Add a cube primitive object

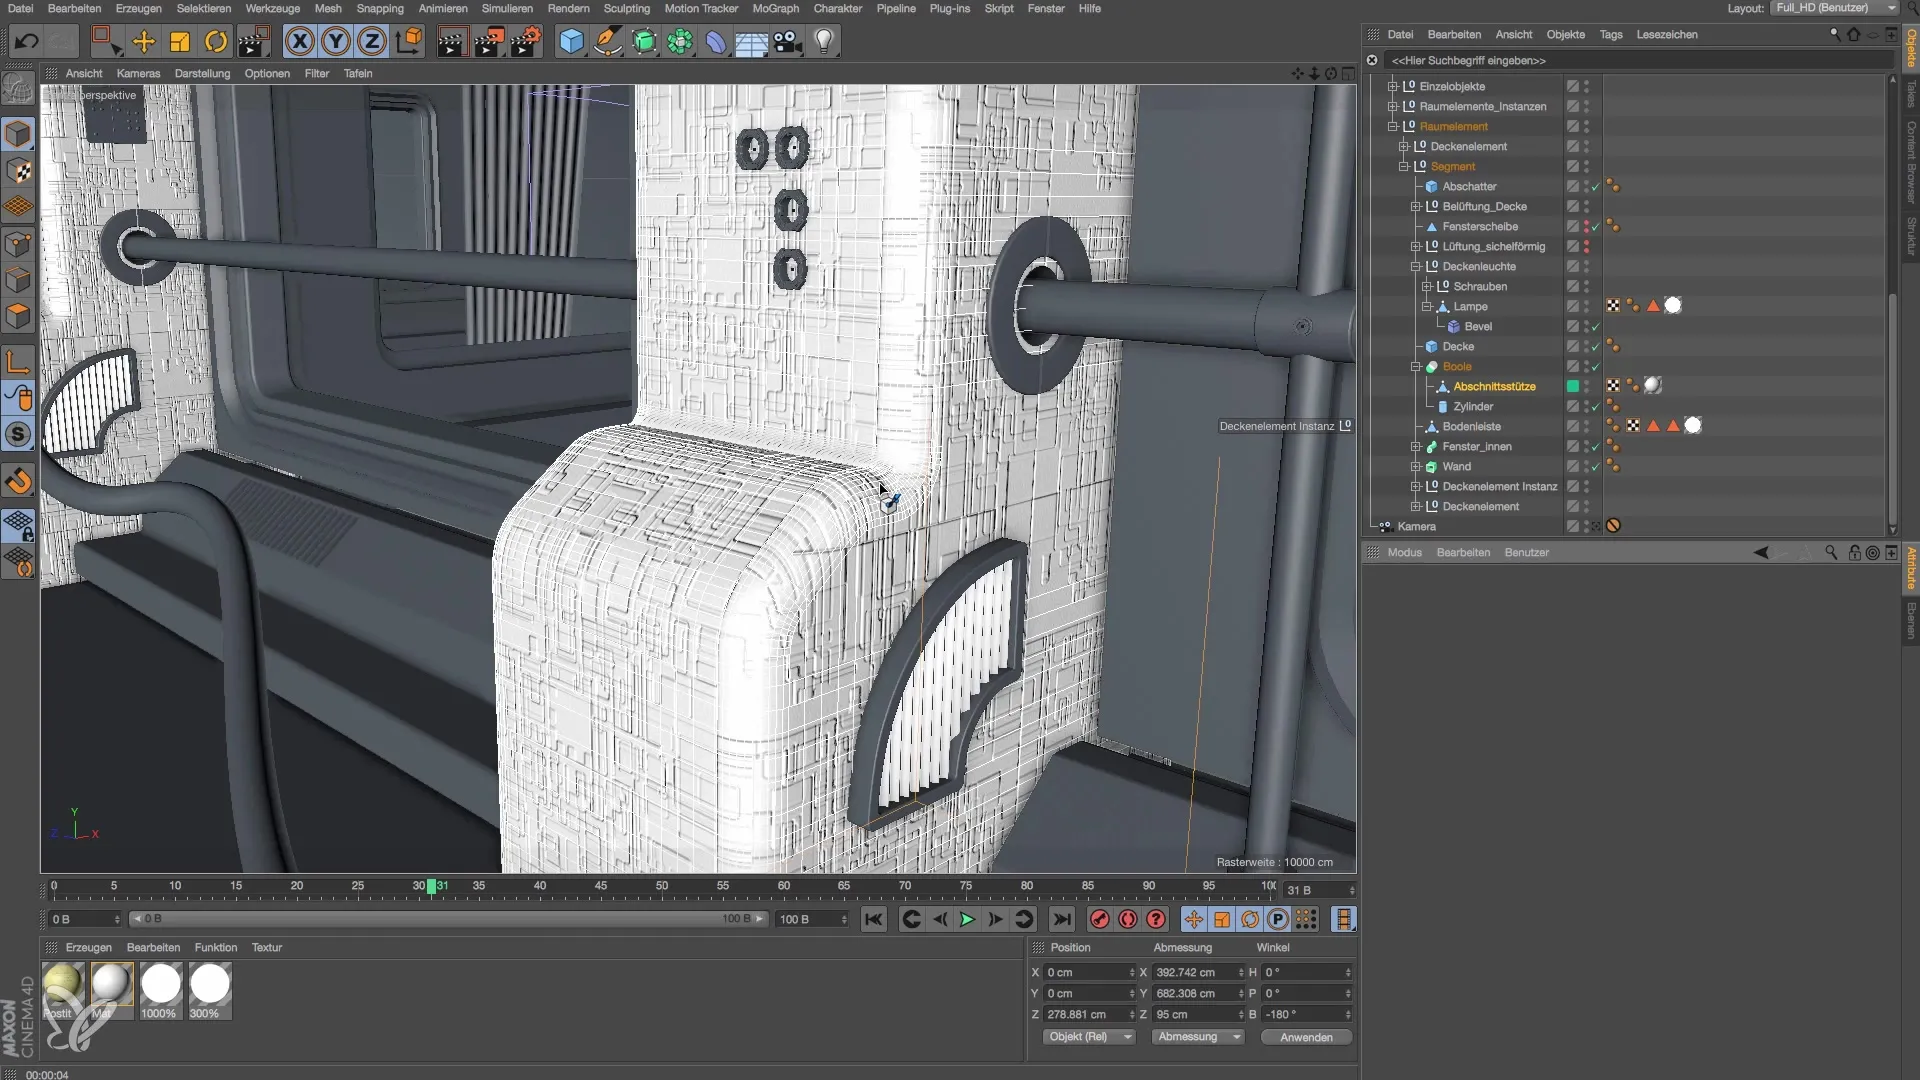[x=571, y=41]
